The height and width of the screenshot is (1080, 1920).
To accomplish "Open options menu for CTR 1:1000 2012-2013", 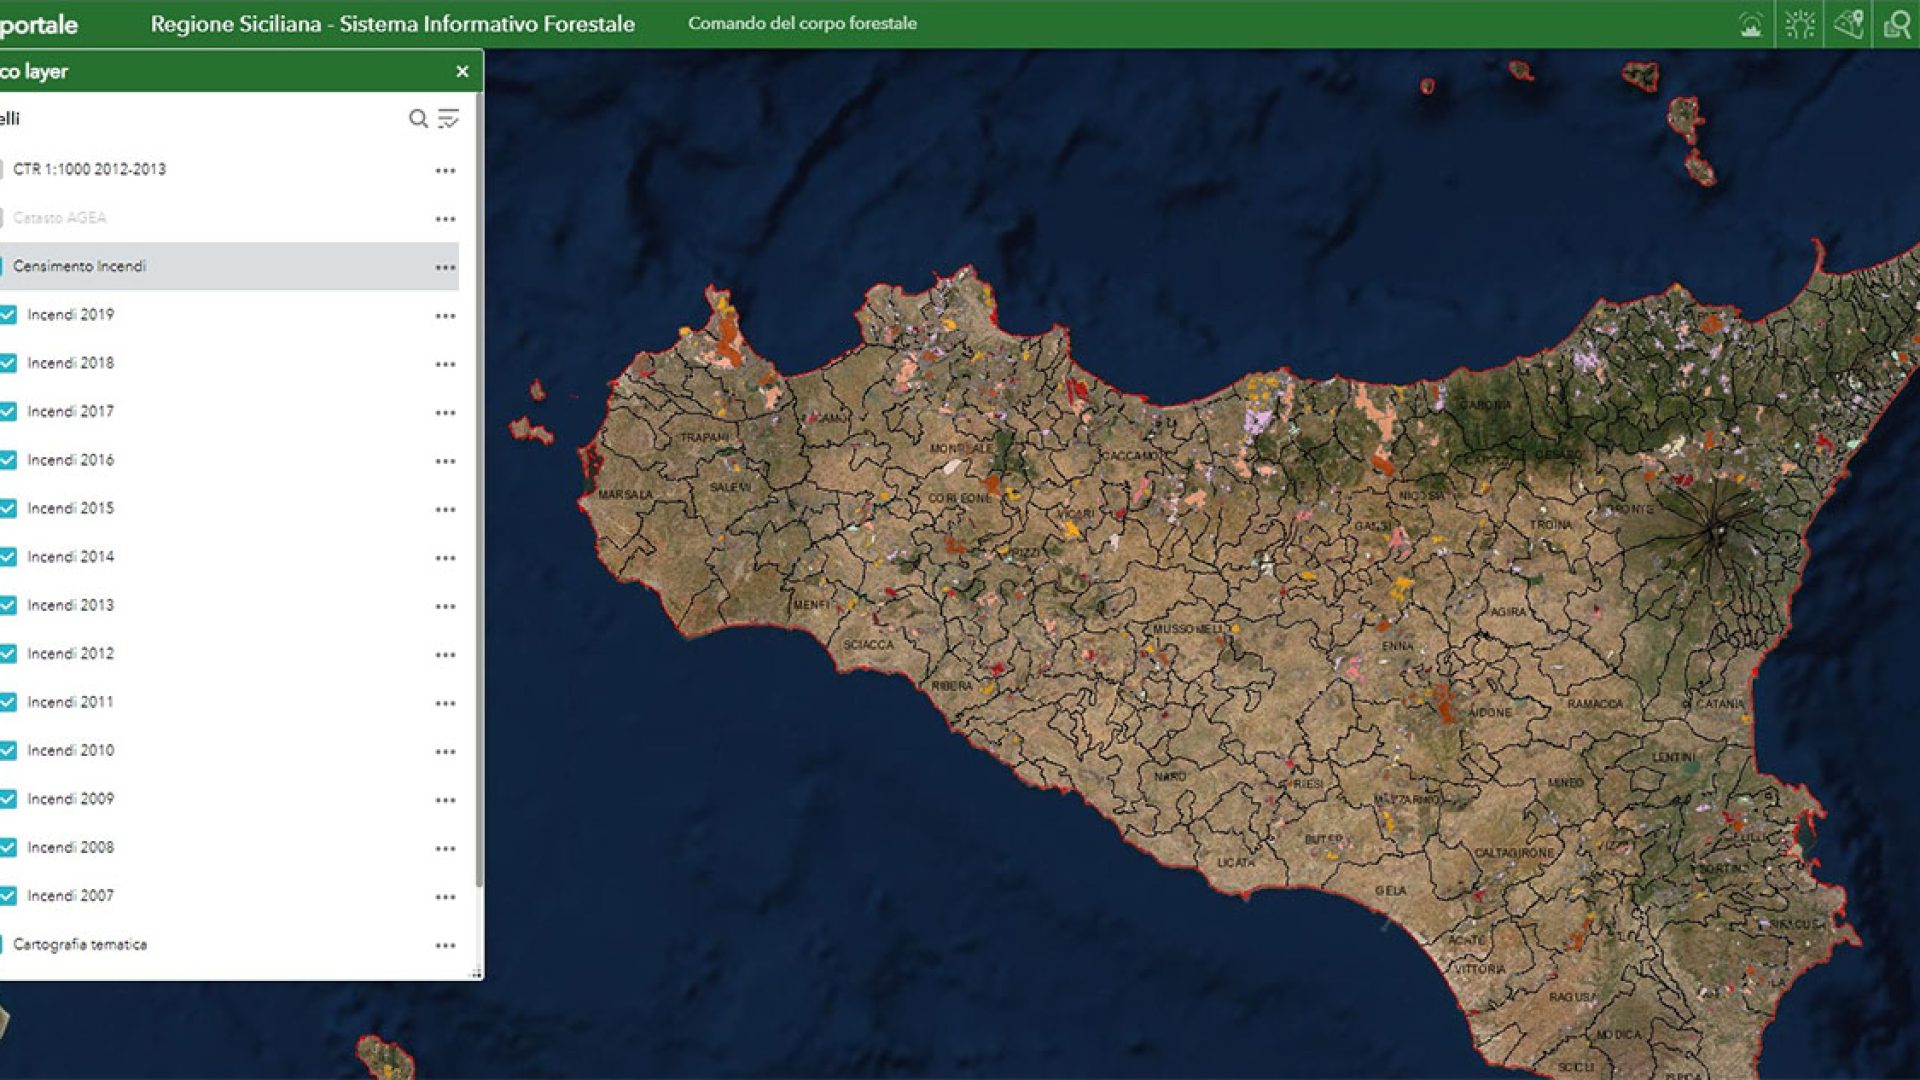I will tap(445, 171).
